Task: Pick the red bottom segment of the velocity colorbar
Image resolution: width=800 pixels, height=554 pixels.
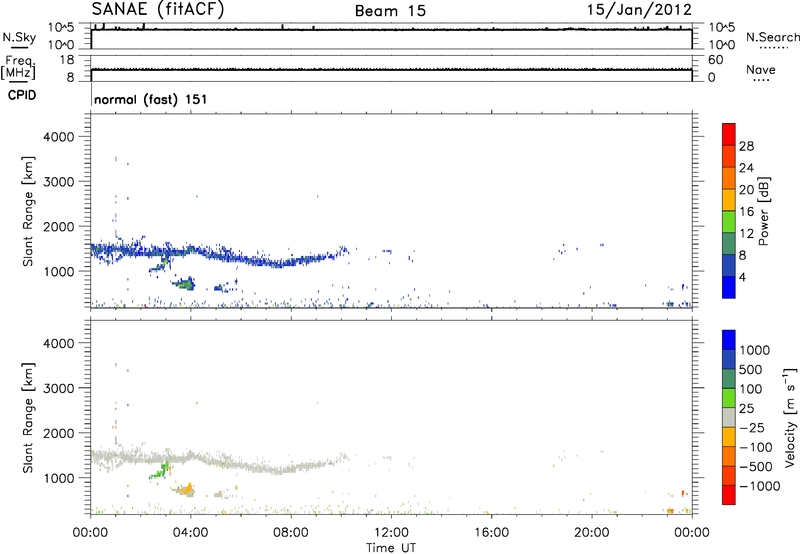Action: 729,495
